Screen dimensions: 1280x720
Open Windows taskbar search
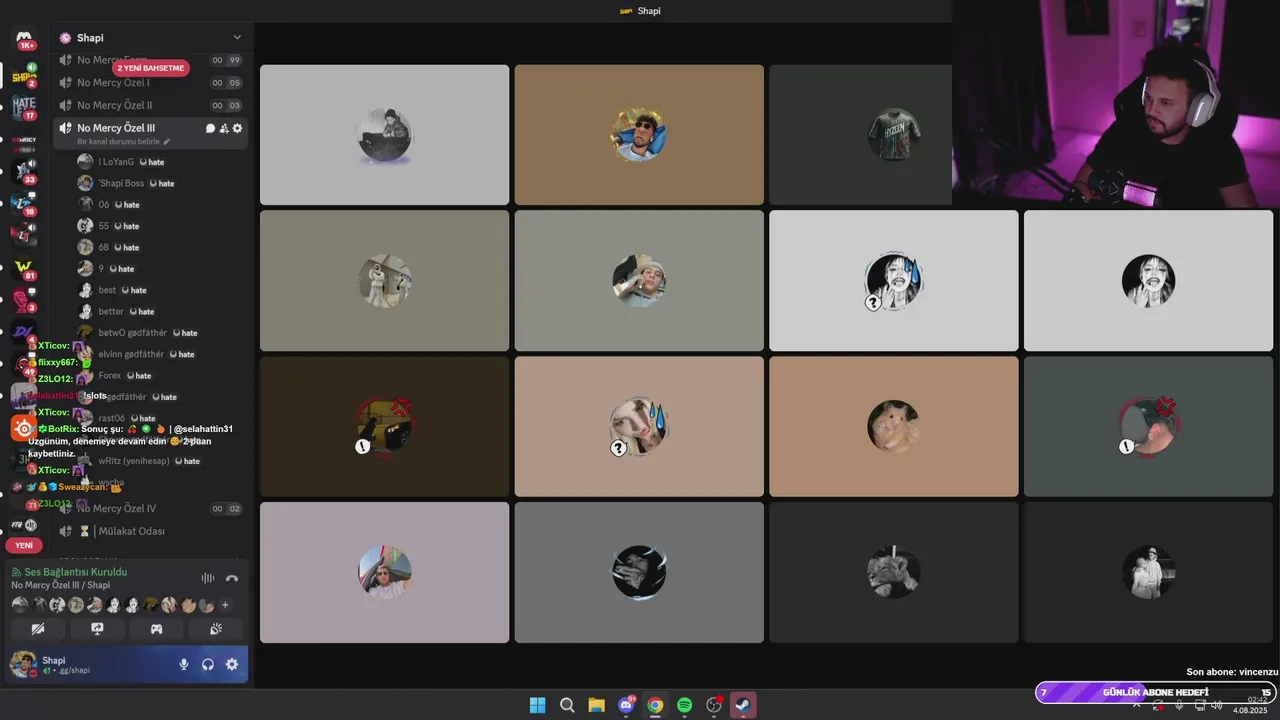[567, 705]
